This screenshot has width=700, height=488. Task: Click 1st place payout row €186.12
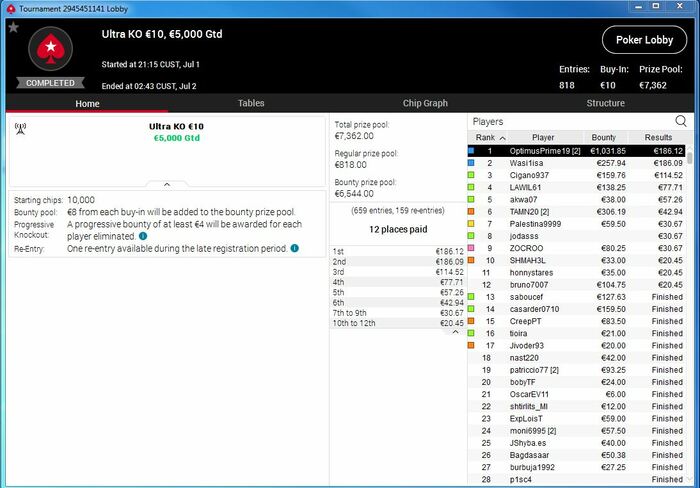(x=398, y=251)
